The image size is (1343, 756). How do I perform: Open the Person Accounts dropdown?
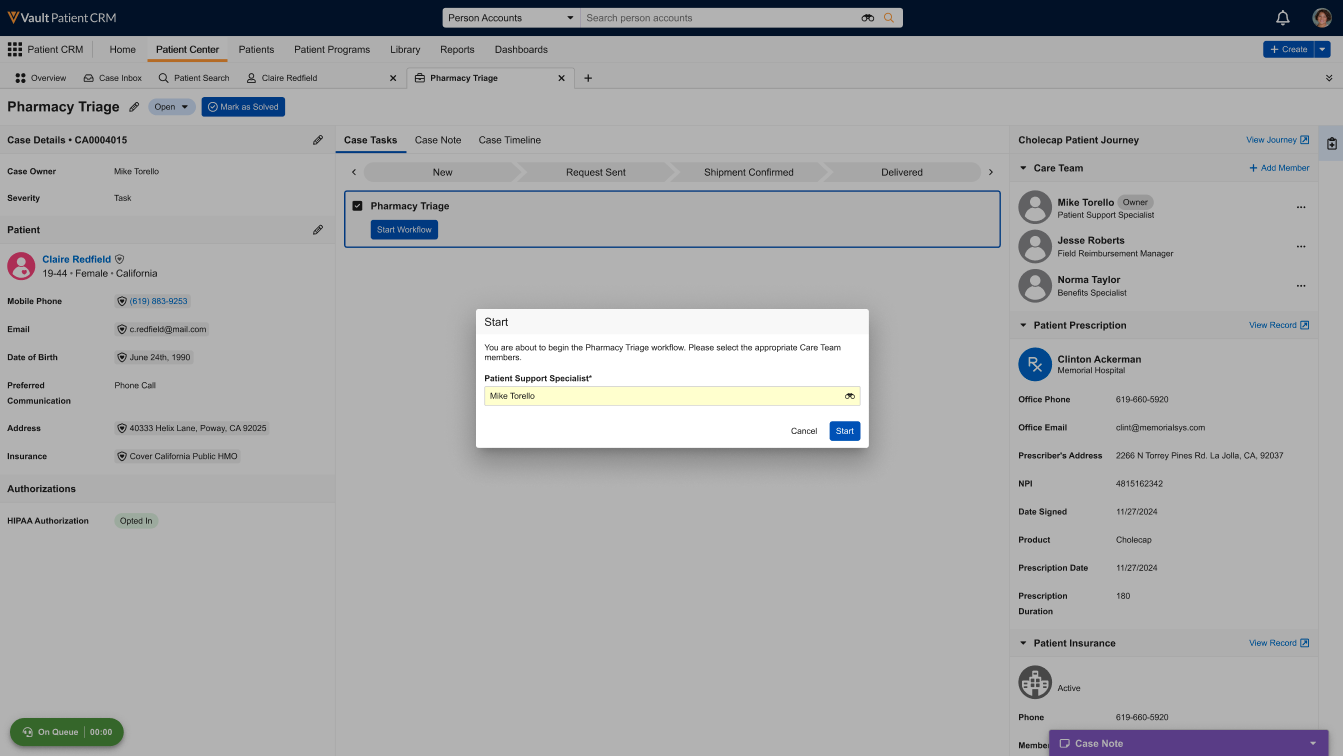[x=511, y=18]
